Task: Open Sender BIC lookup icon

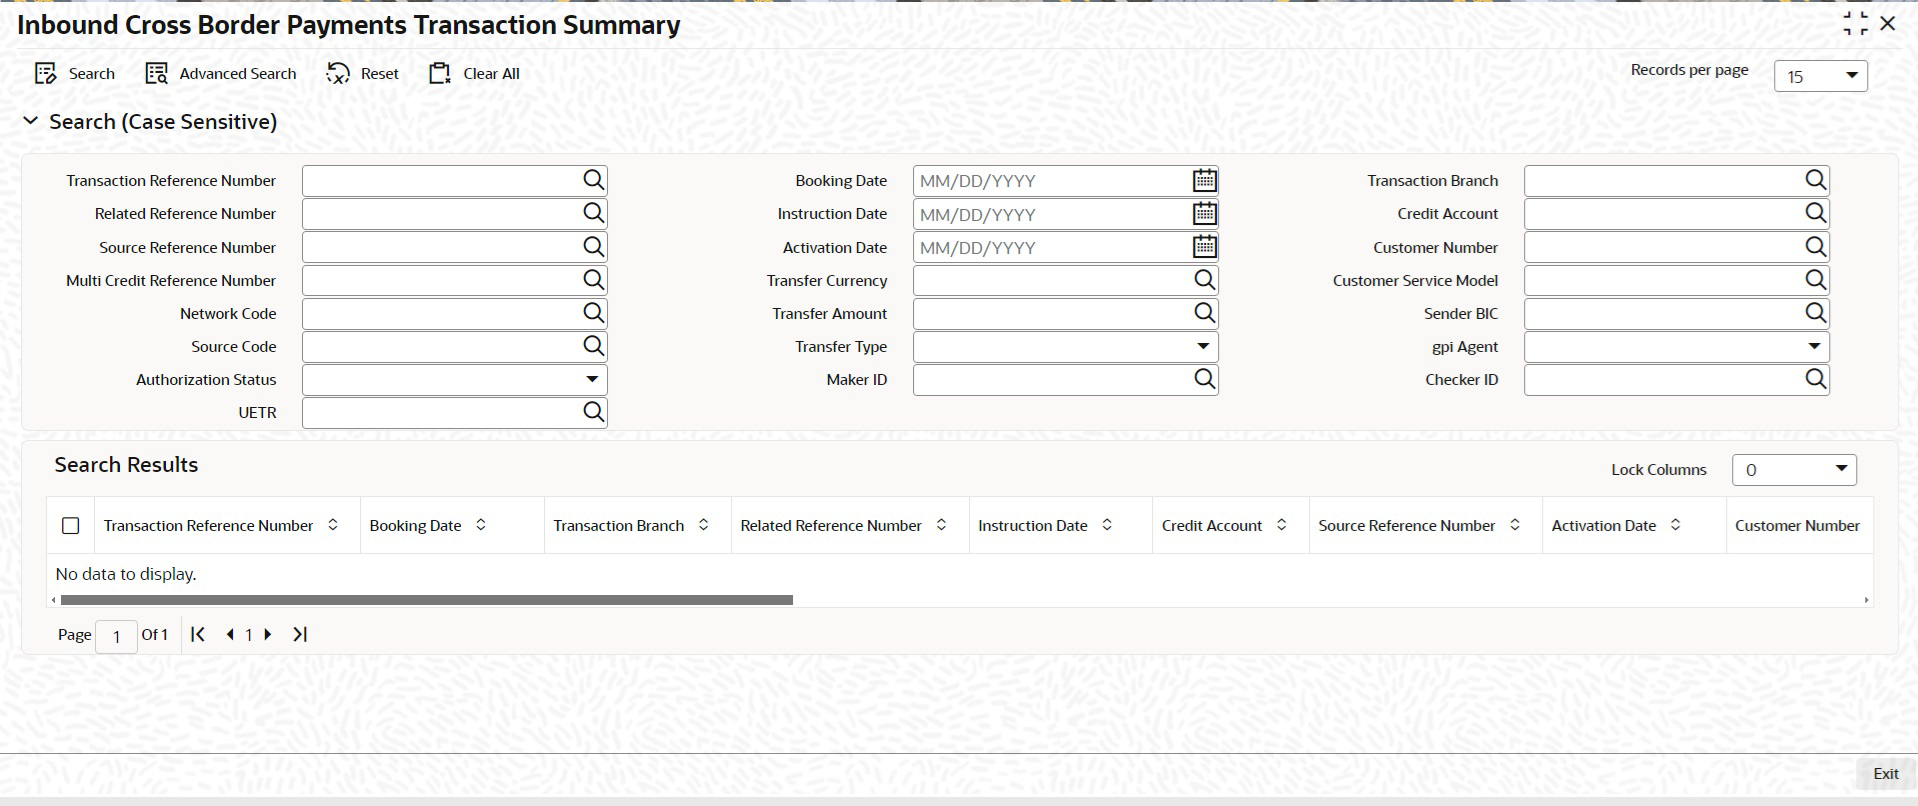Action: point(1815,312)
